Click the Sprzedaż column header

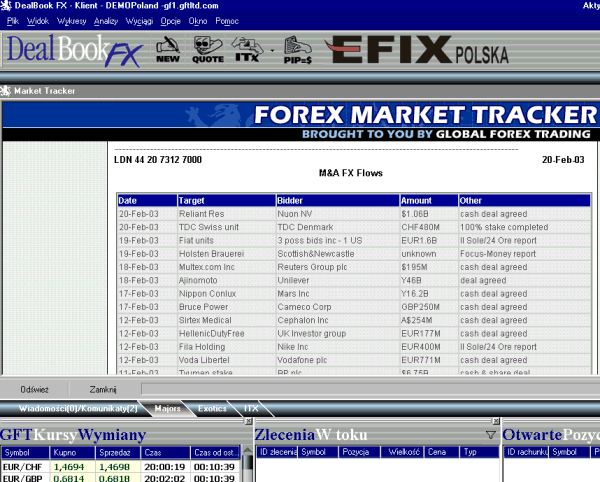point(118,453)
